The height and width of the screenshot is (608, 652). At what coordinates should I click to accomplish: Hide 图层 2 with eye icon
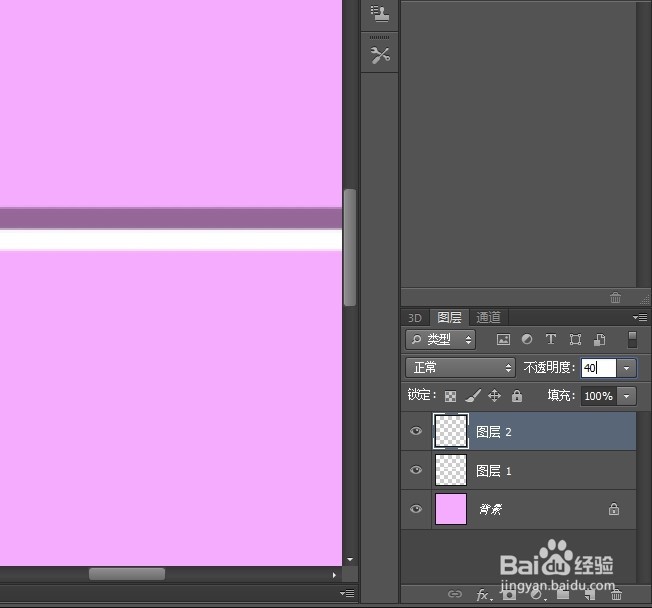tap(416, 431)
